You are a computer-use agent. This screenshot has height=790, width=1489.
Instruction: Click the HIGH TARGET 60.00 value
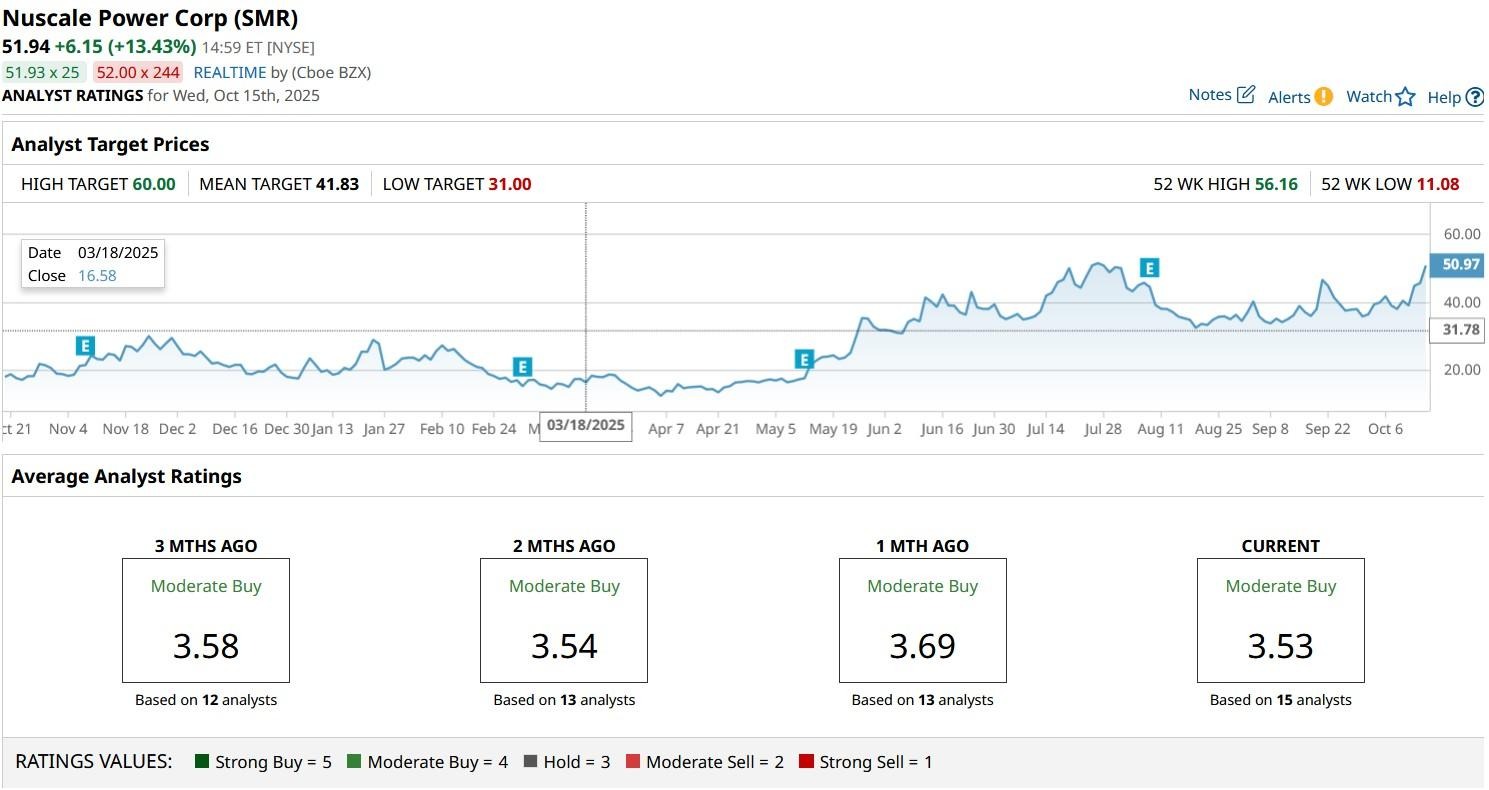pyautogui.click(x=154, y=184)
